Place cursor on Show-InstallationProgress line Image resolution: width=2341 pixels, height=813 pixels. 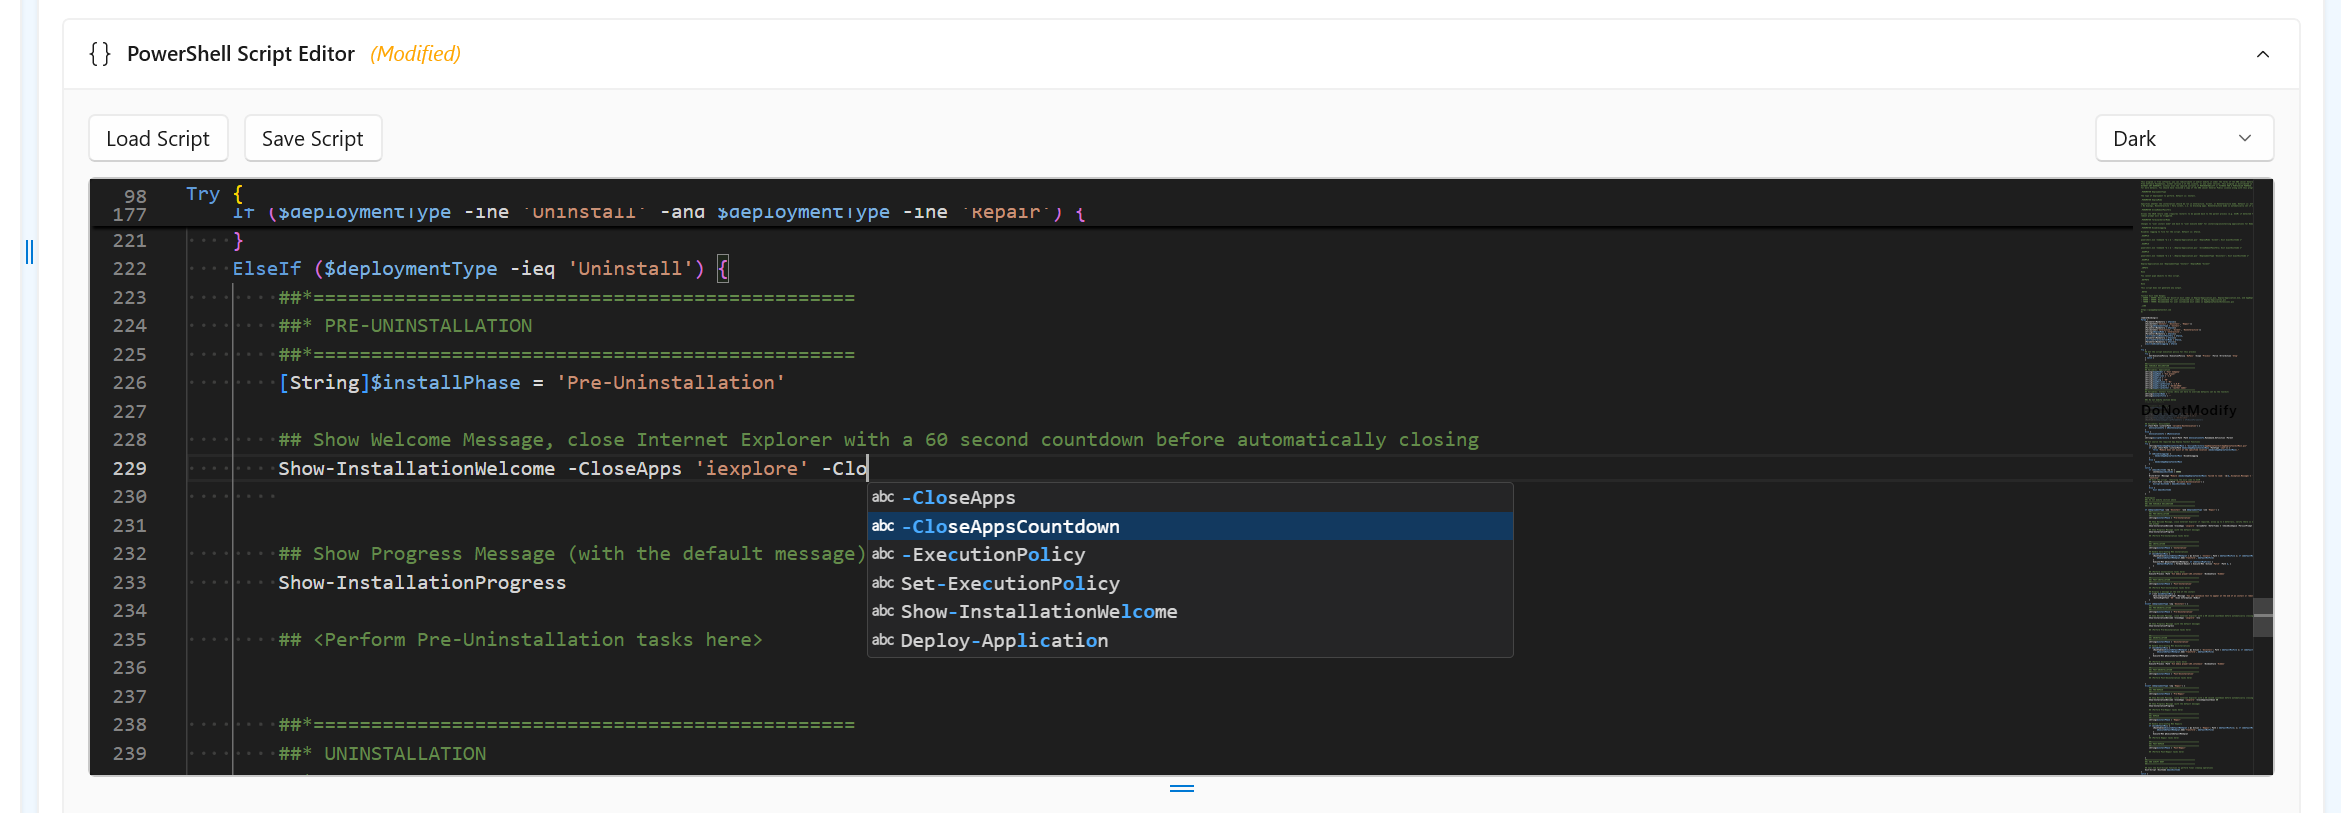[422, 583]
